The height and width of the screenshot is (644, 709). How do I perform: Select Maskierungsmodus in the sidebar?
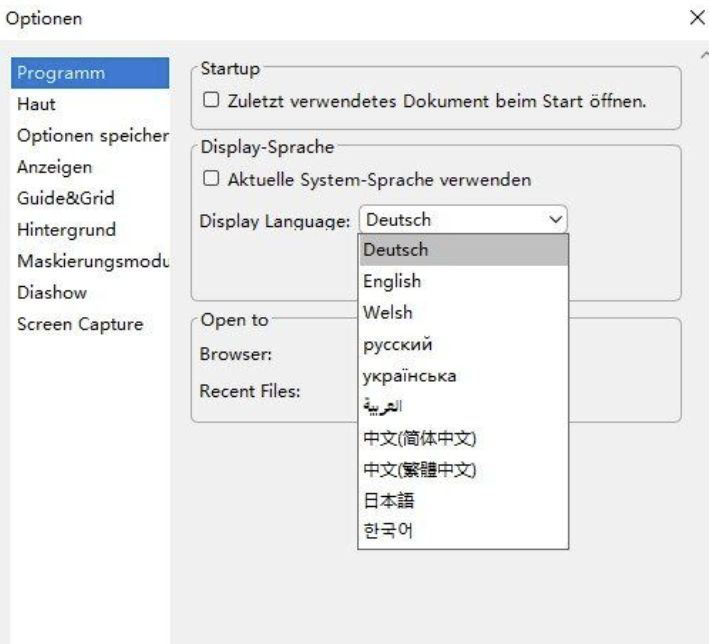pyautogui.click(x=90, y=261)
